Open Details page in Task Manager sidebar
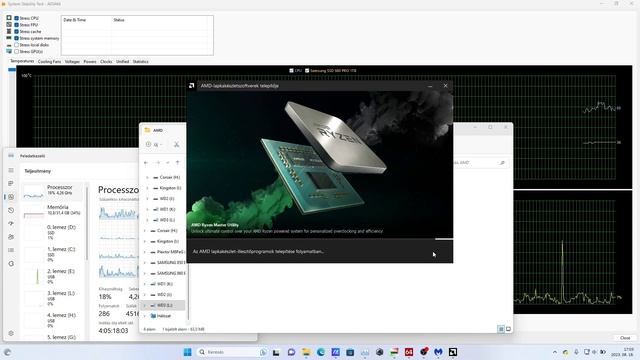This screenshot has width=640, height=360. click(11, 250)
